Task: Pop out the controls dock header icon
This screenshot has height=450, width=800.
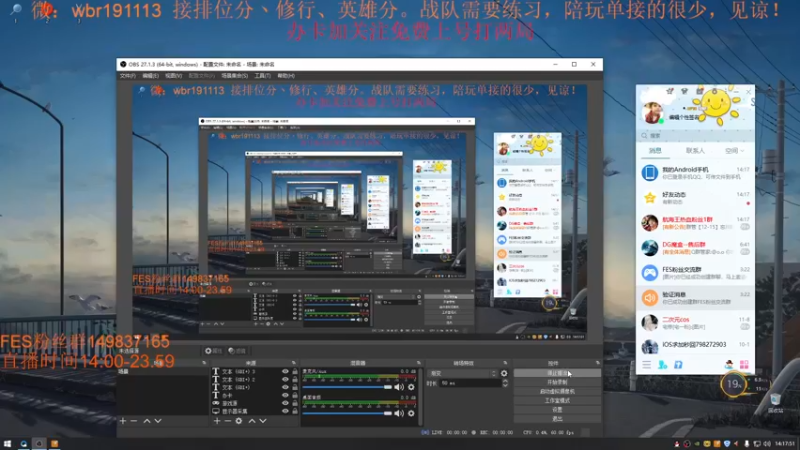Action: tap(597, 363)
